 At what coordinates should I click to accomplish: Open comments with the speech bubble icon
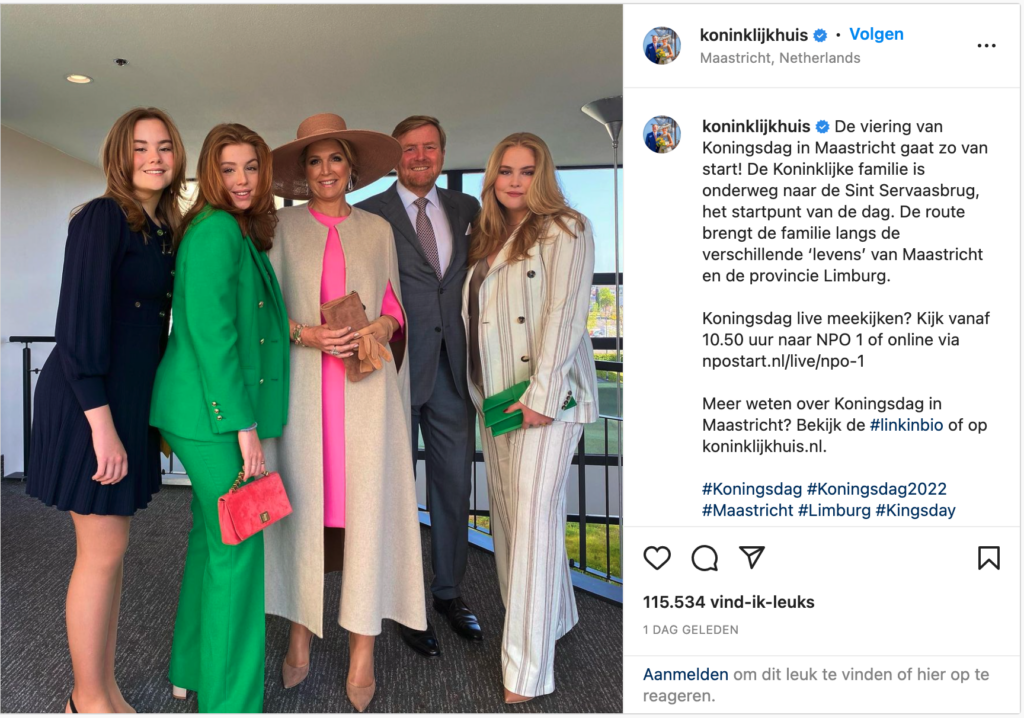(x=705, y=558)
